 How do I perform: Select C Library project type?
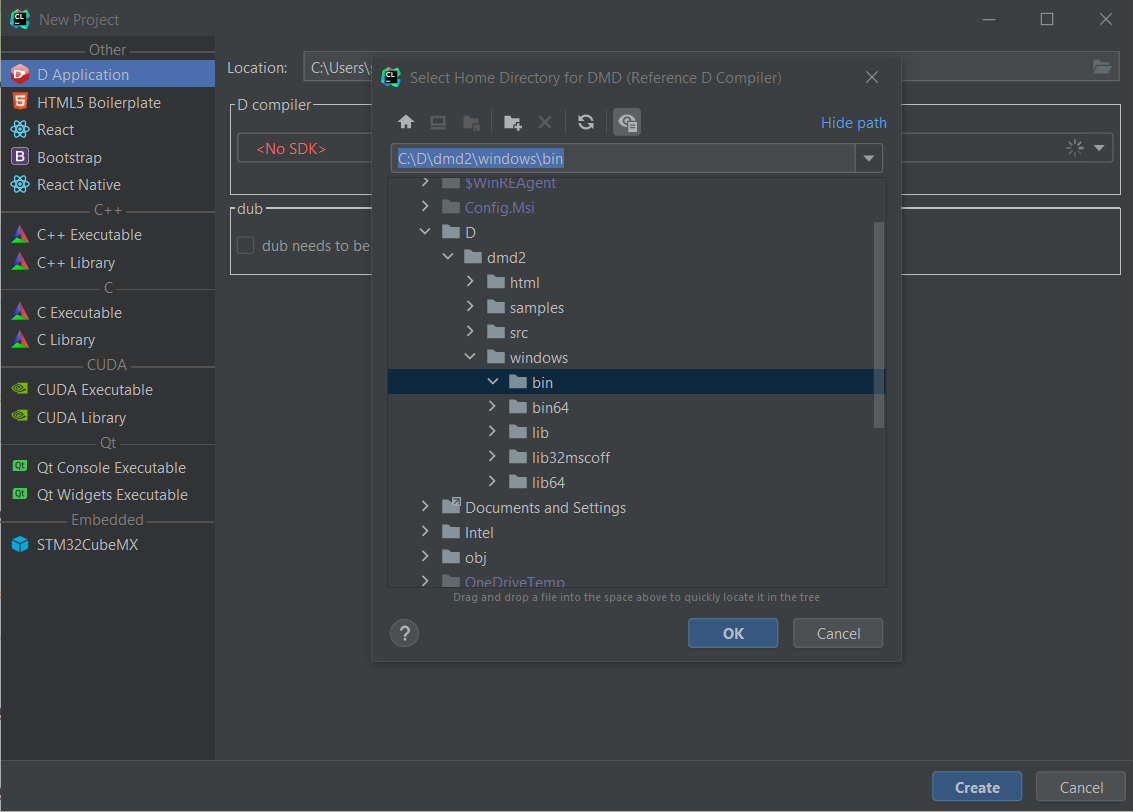tap(108, 340)
